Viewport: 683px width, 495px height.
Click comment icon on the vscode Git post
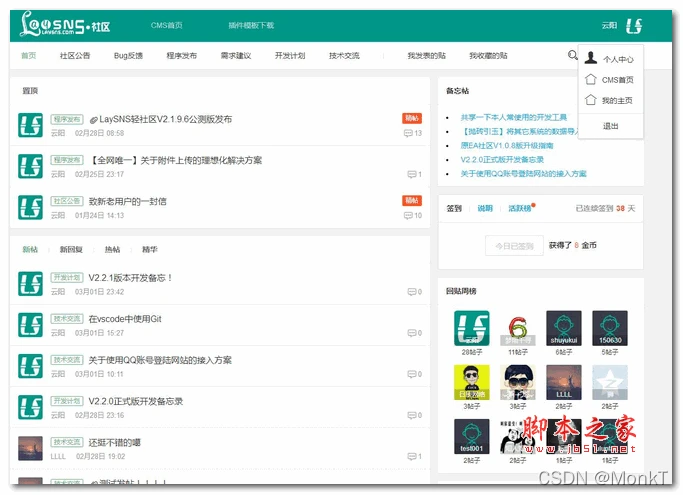(x=414, y=333)
